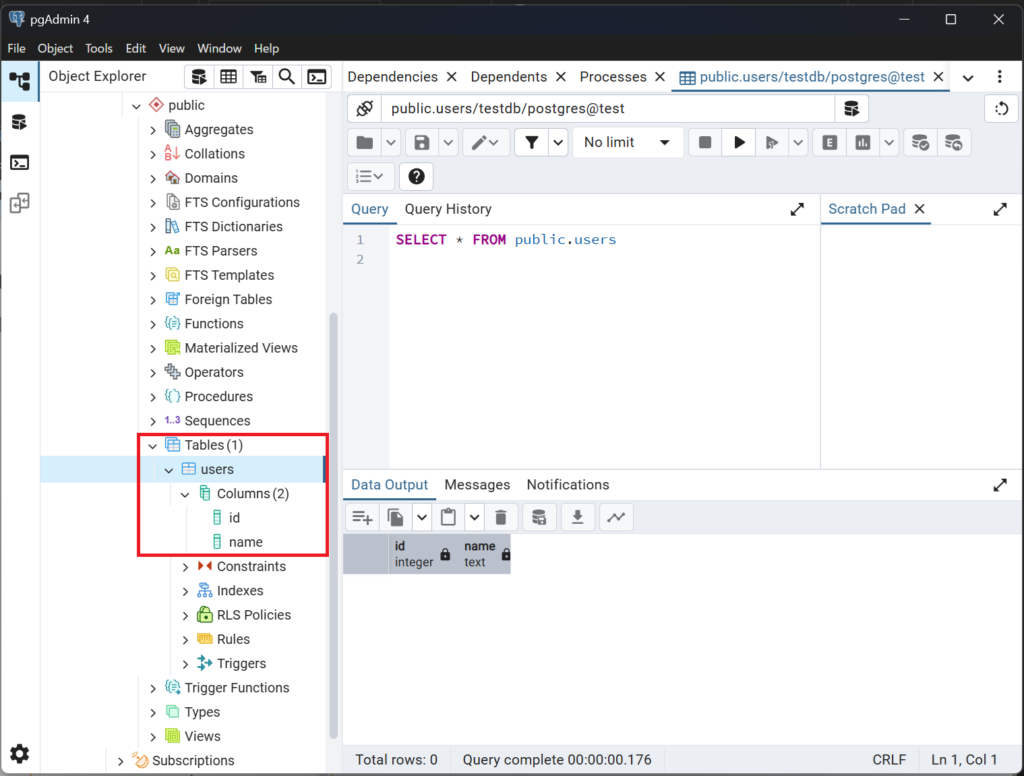This screenshot has width=1024, height=776.
Task: Open the Tools menu
Action: coord(99,48)
